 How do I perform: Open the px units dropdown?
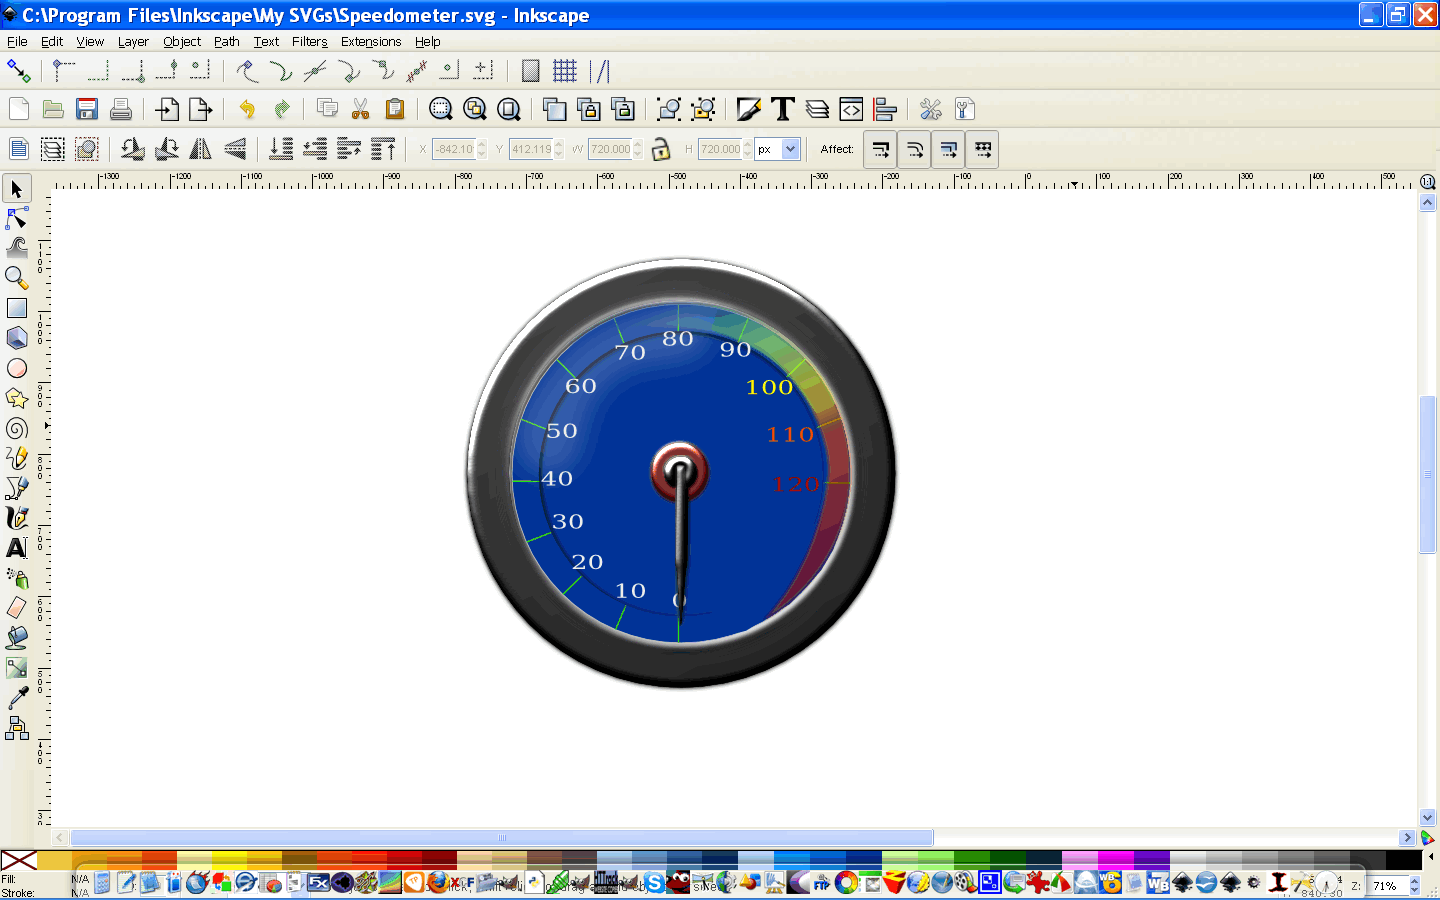coord(777,149)
